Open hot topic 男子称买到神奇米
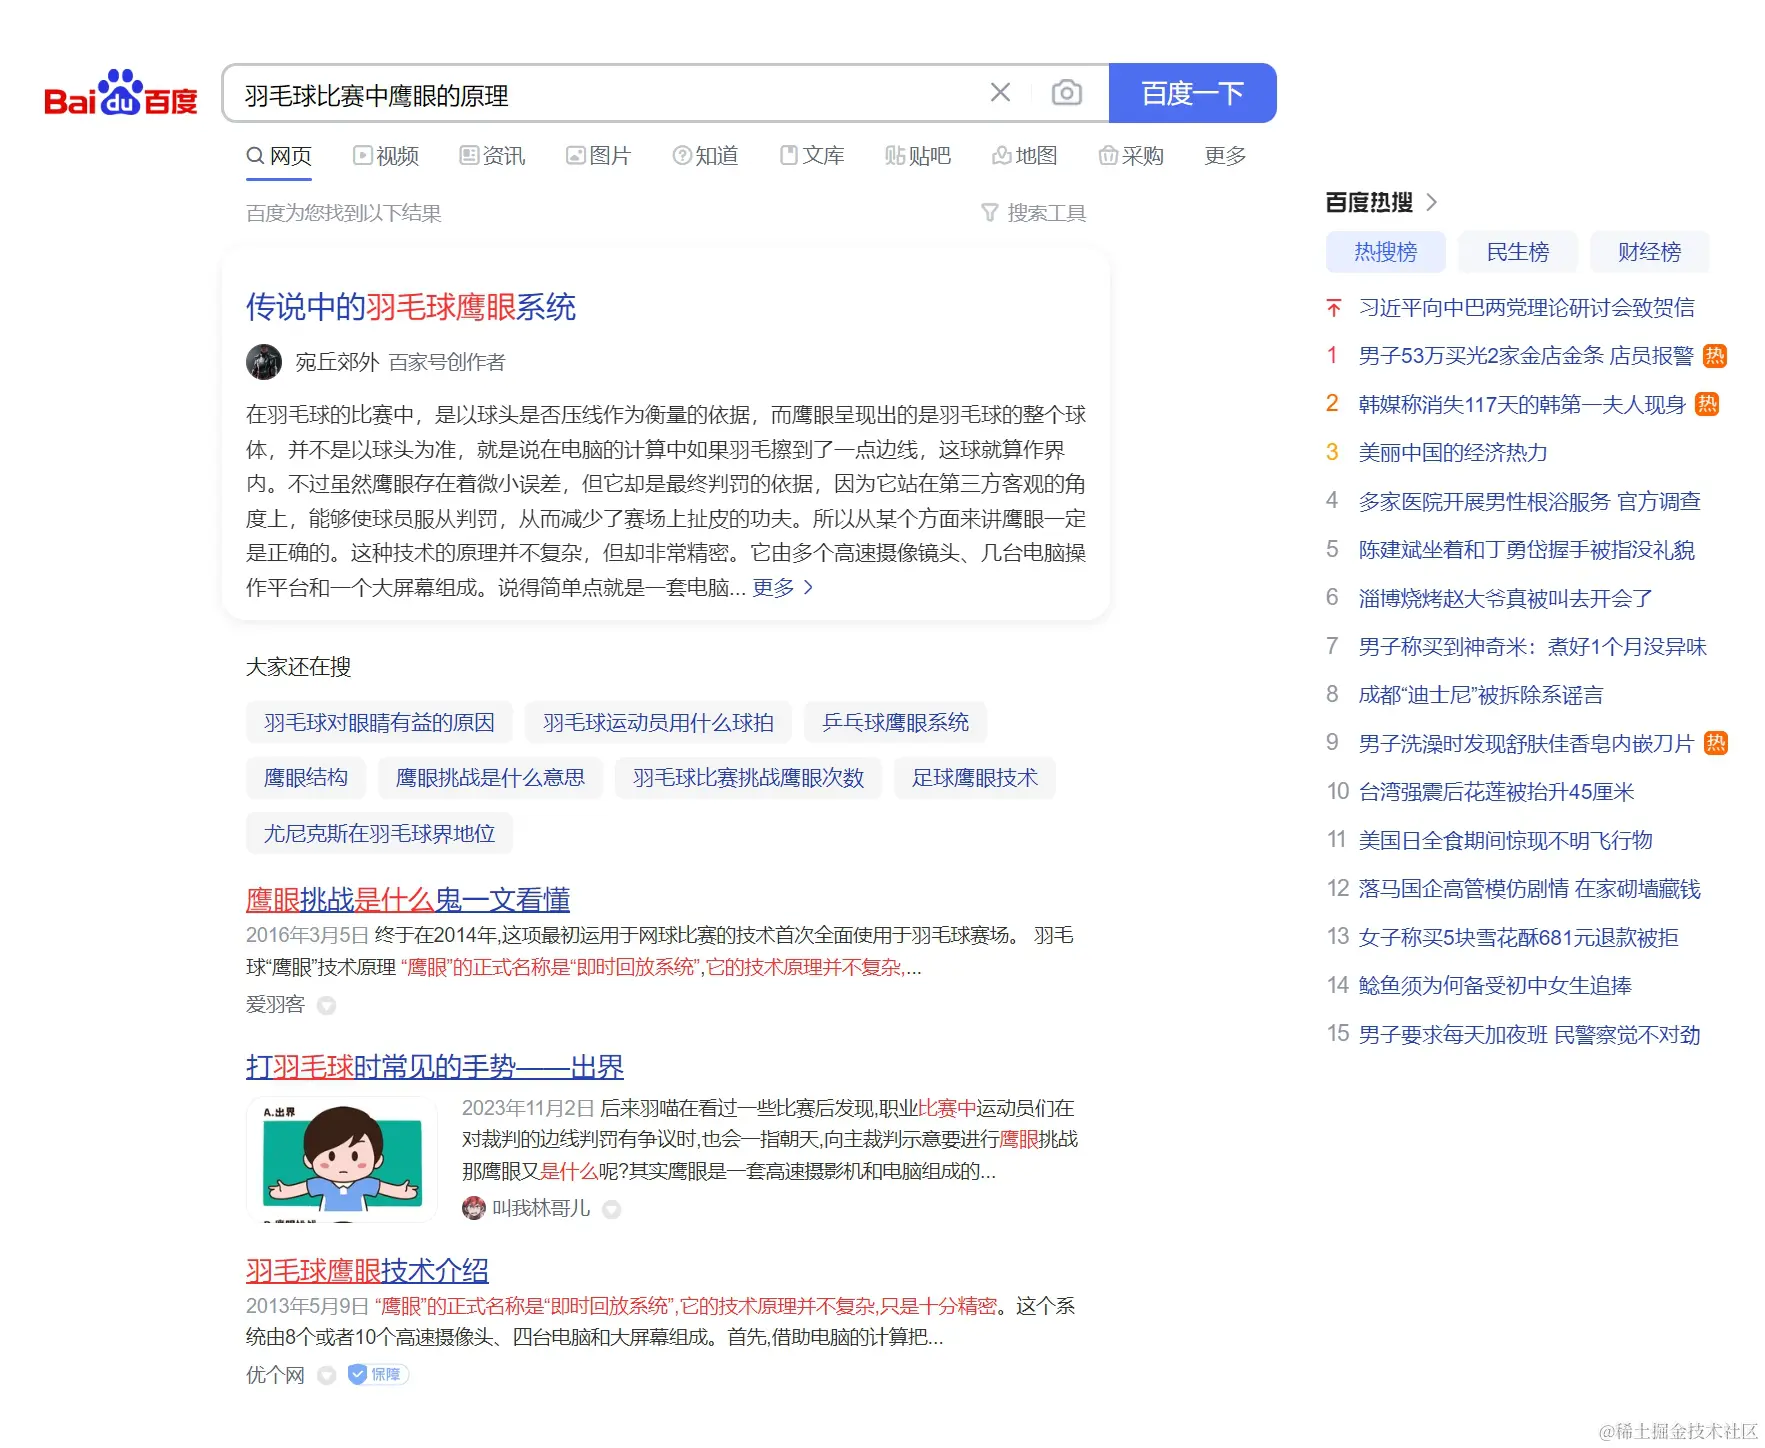This screenshot has height=1448, width=1765. coord(1533,647)
